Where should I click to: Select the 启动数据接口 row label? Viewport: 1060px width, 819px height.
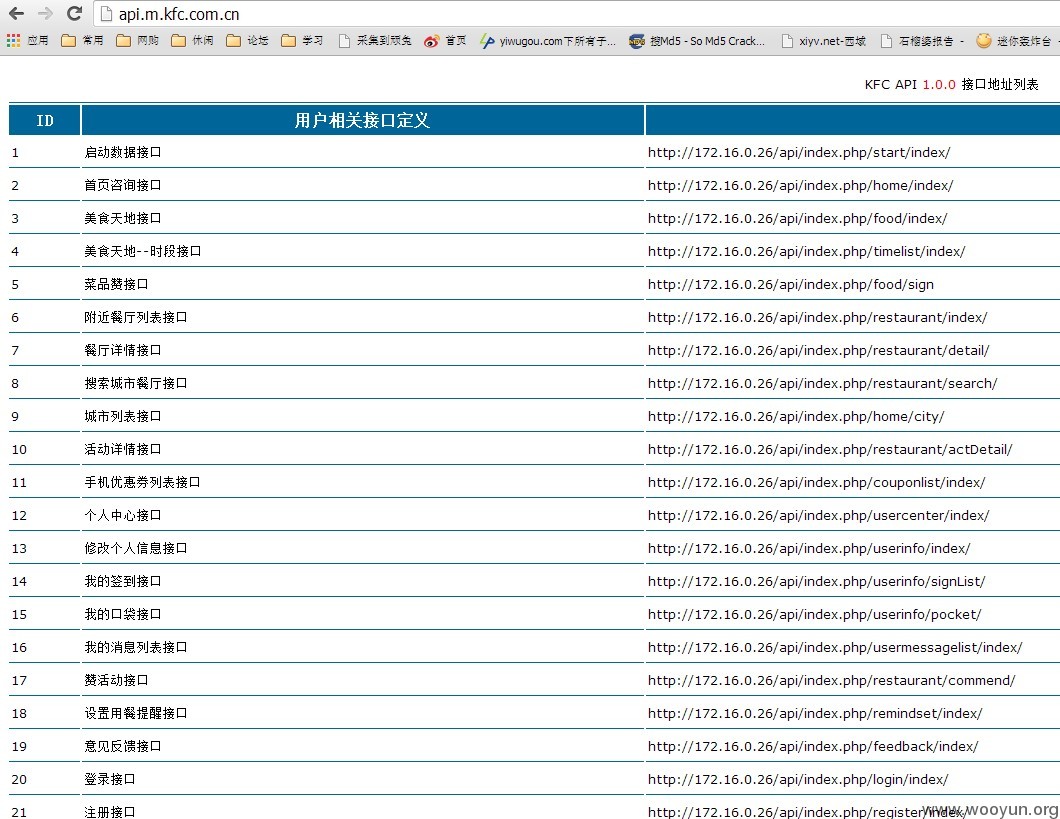tap(122, 152)
